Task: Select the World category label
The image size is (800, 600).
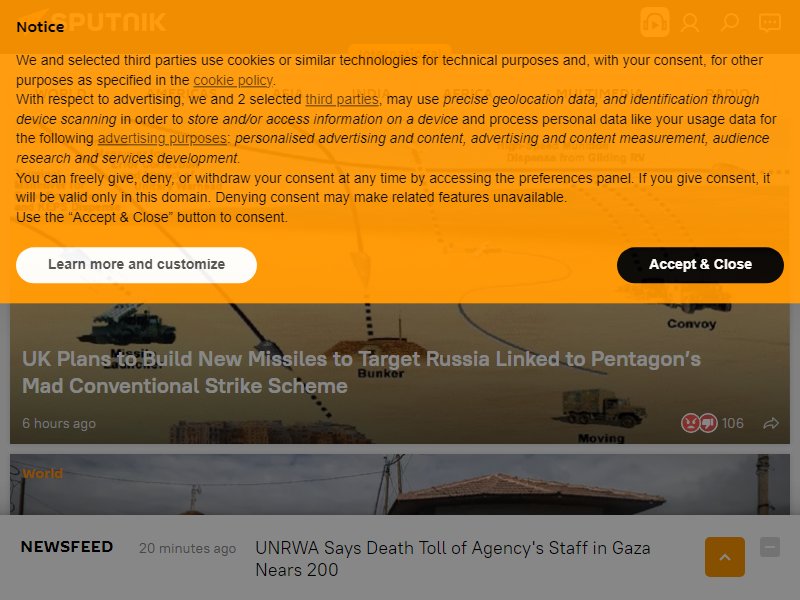Action: pos(42,473)
